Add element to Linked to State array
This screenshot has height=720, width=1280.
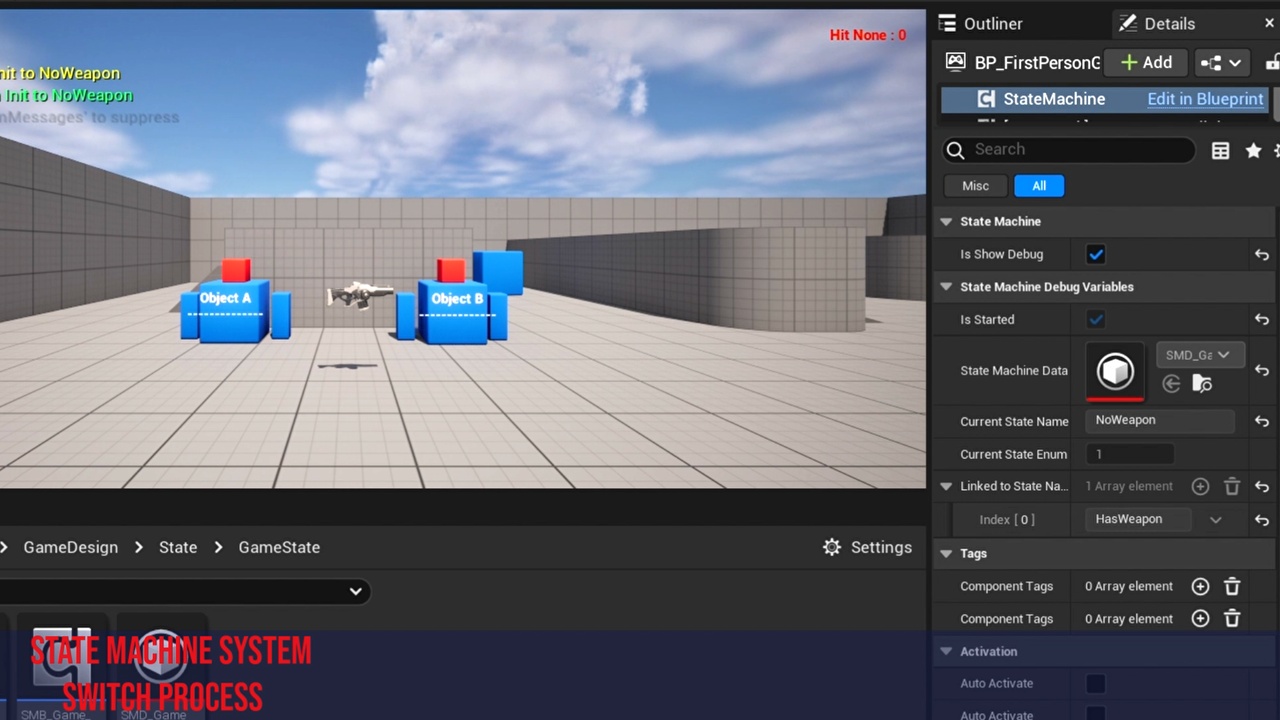coord(1200,487)
